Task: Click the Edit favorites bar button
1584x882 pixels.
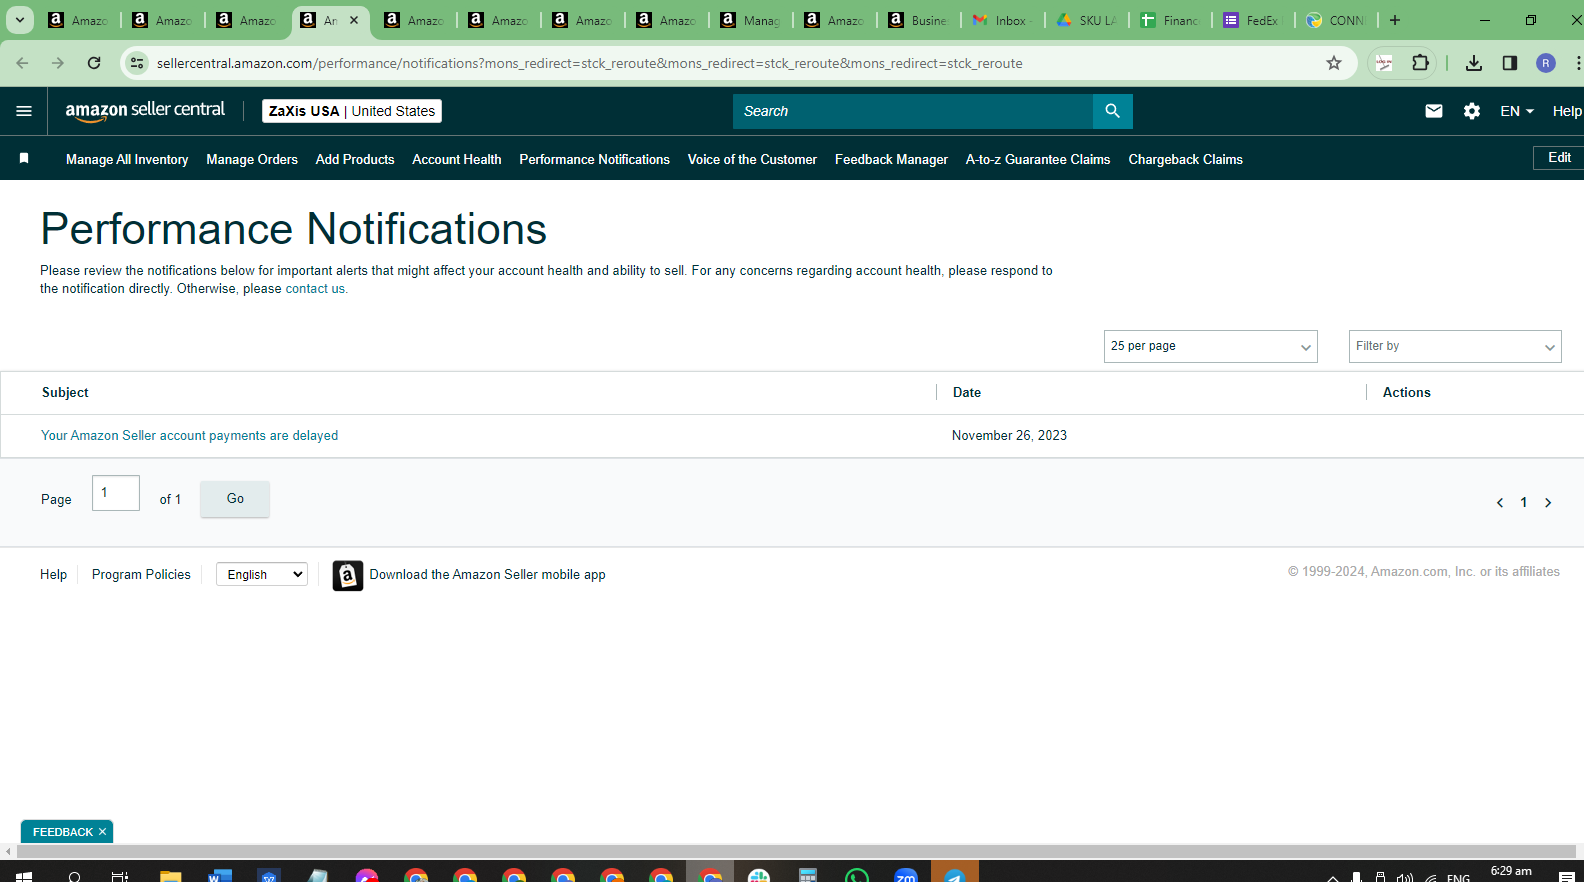Action: (1559, 158)
